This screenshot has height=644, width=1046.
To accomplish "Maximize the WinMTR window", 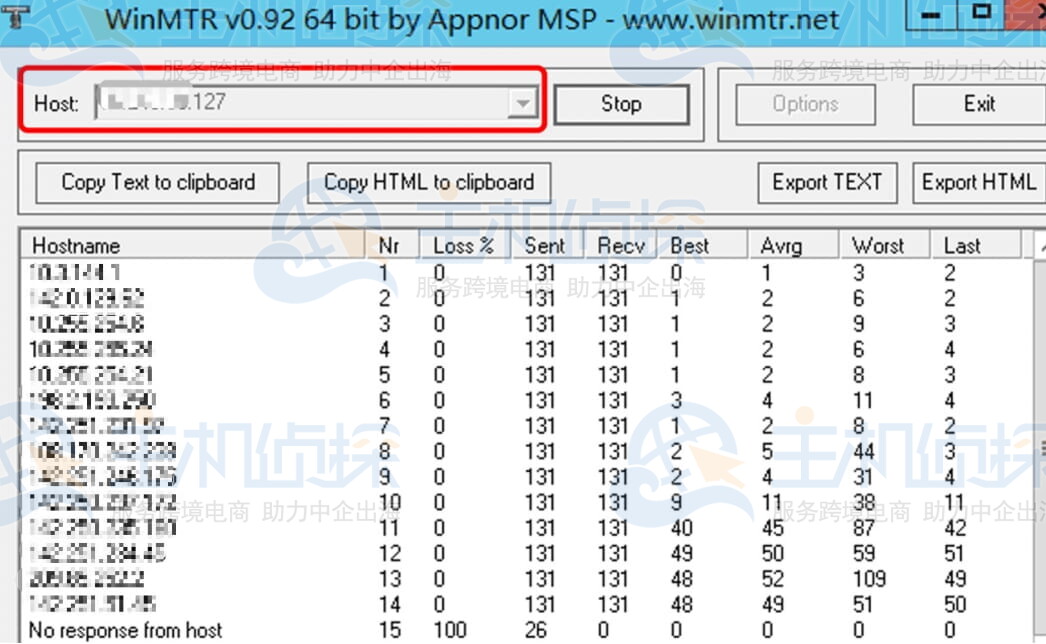I will pos(981,13).
